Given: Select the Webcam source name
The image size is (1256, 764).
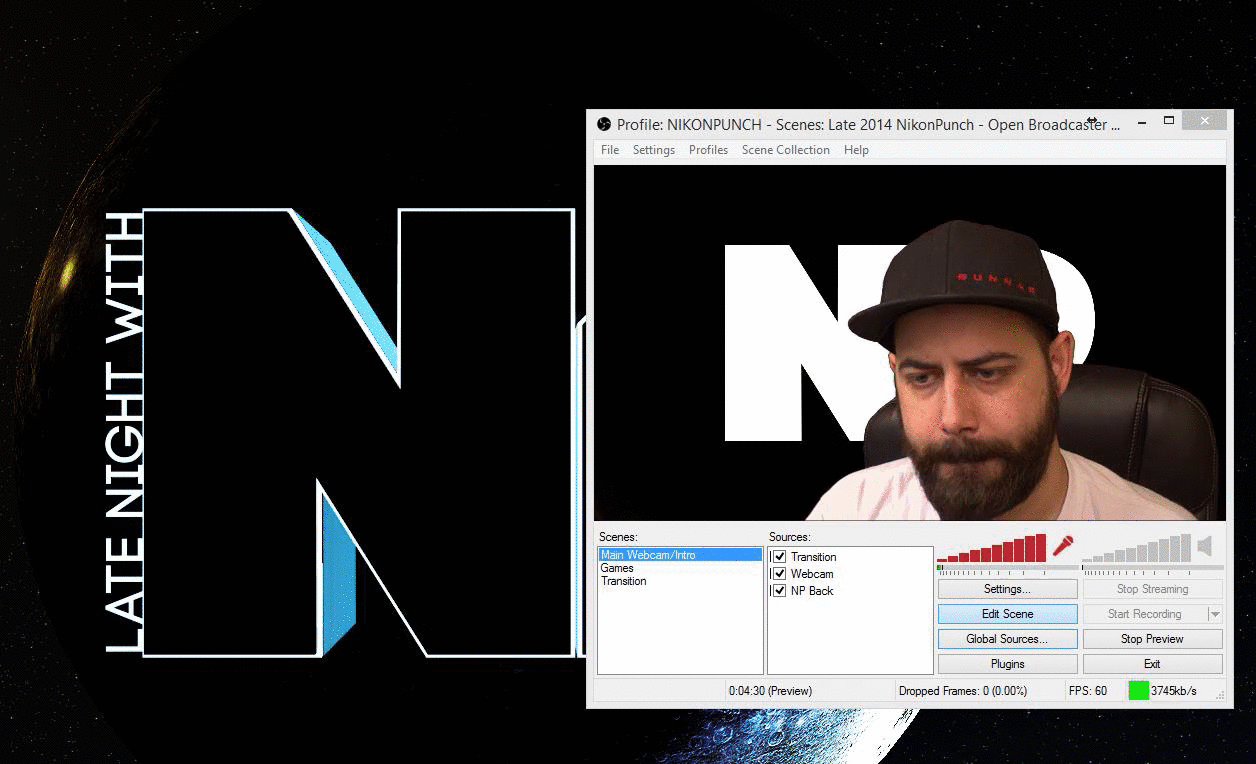Looking at the screenshot, I should [812, 574].
